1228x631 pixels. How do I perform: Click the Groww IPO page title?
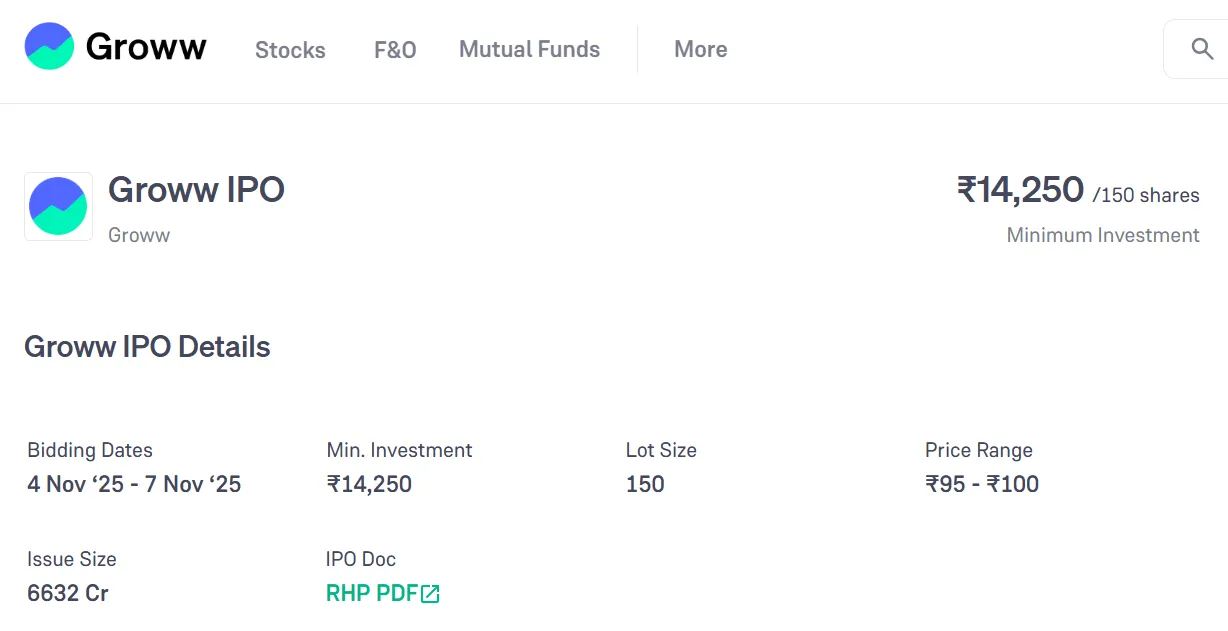pos(196,190)
